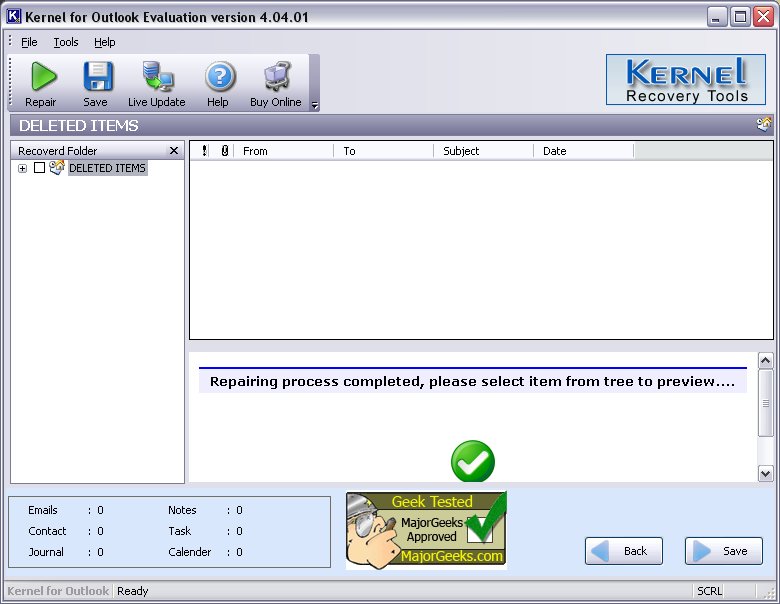Screen dimensions: 780x604
Task: Close the Recoverd Folder pane
Action: [x=174, y=150]
